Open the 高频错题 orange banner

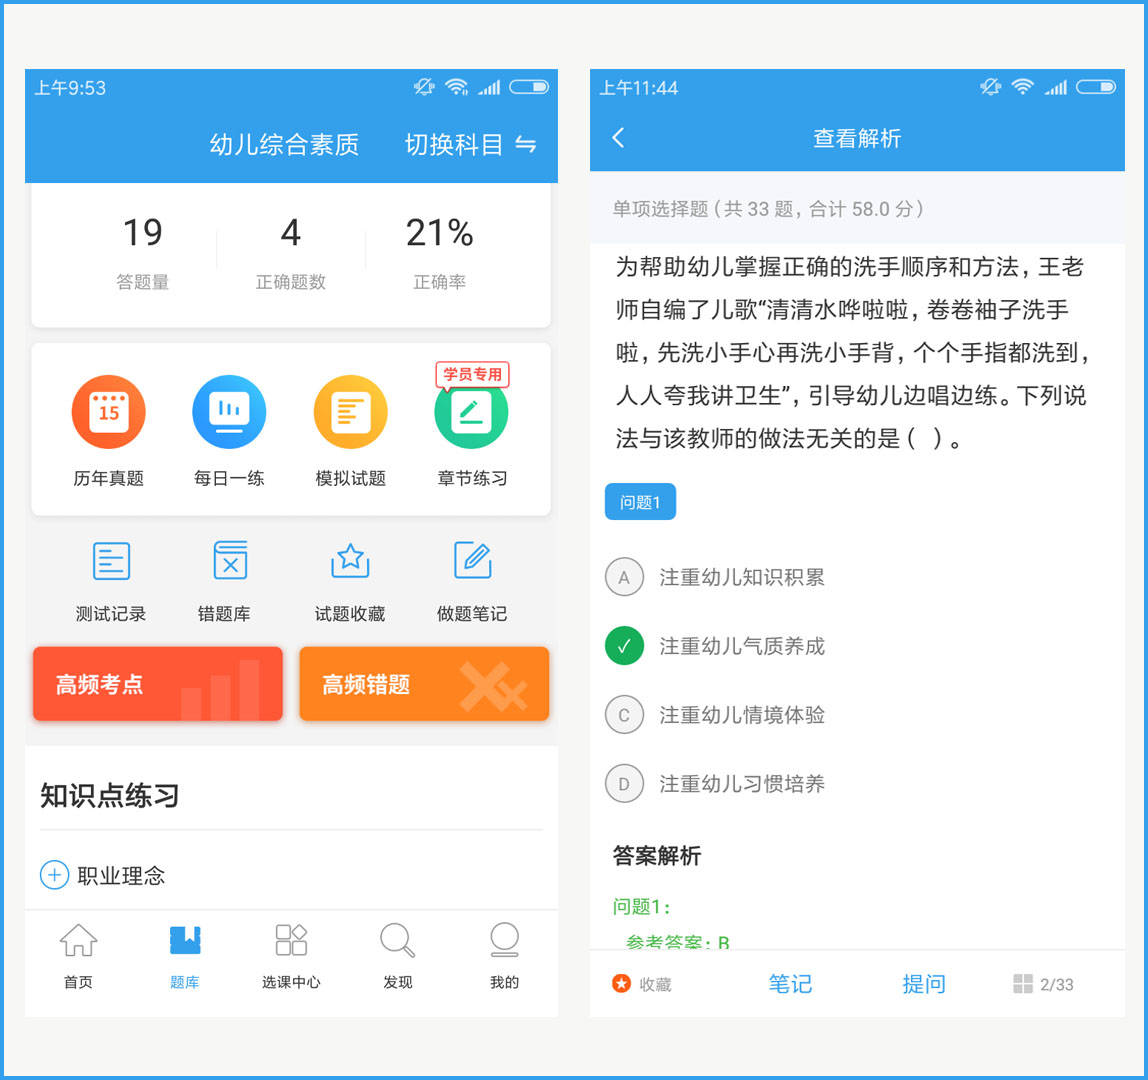click(x=424, y=684)
